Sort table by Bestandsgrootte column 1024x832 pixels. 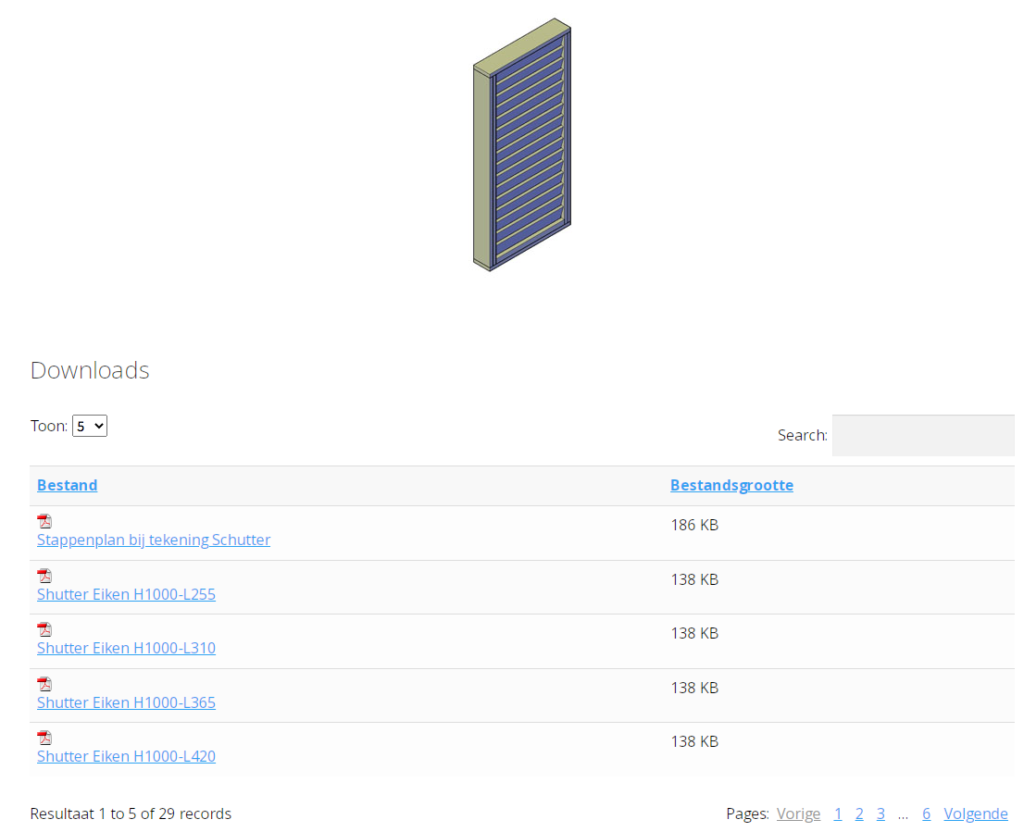(x=731, y=485)
